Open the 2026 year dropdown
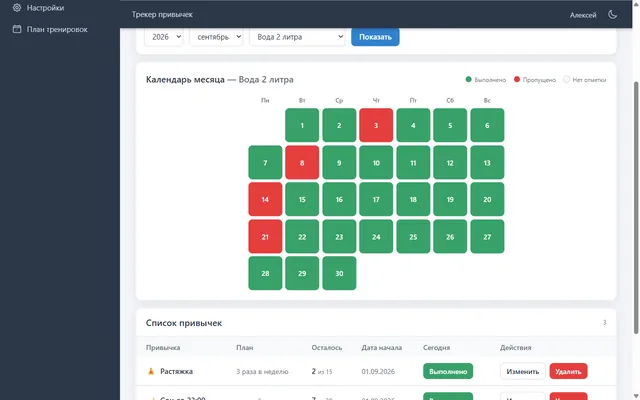Image resolution: width=640 pixels, height=400 pixels. coord(163,37)
